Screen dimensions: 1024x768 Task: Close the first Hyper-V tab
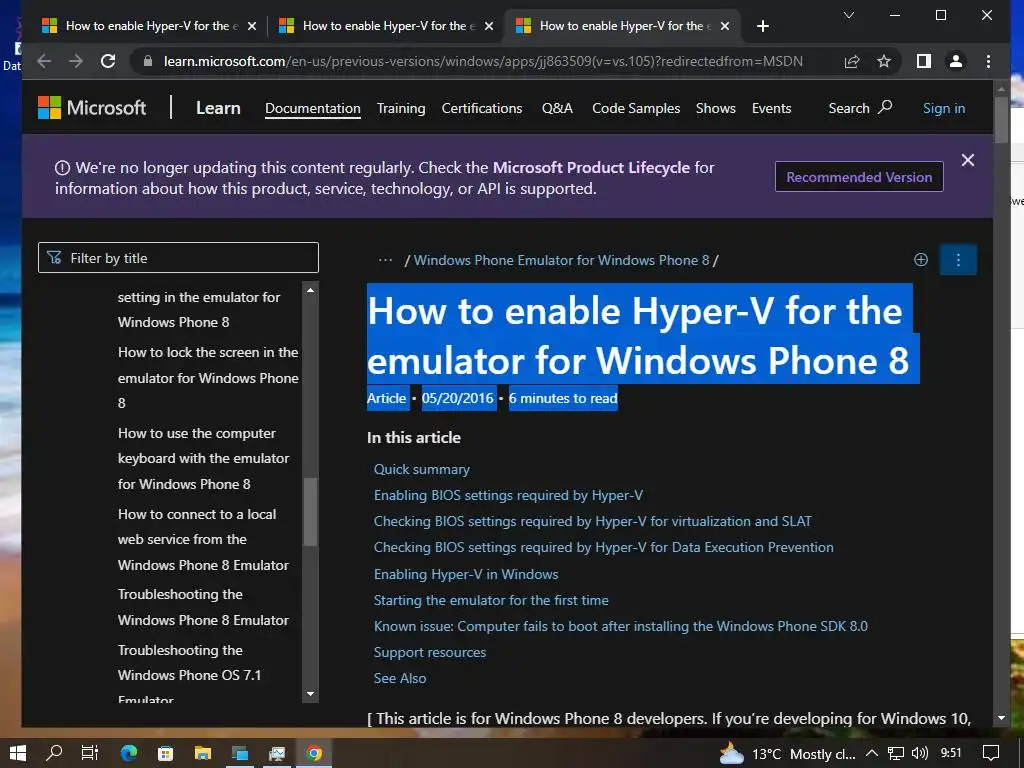[252, 26]
